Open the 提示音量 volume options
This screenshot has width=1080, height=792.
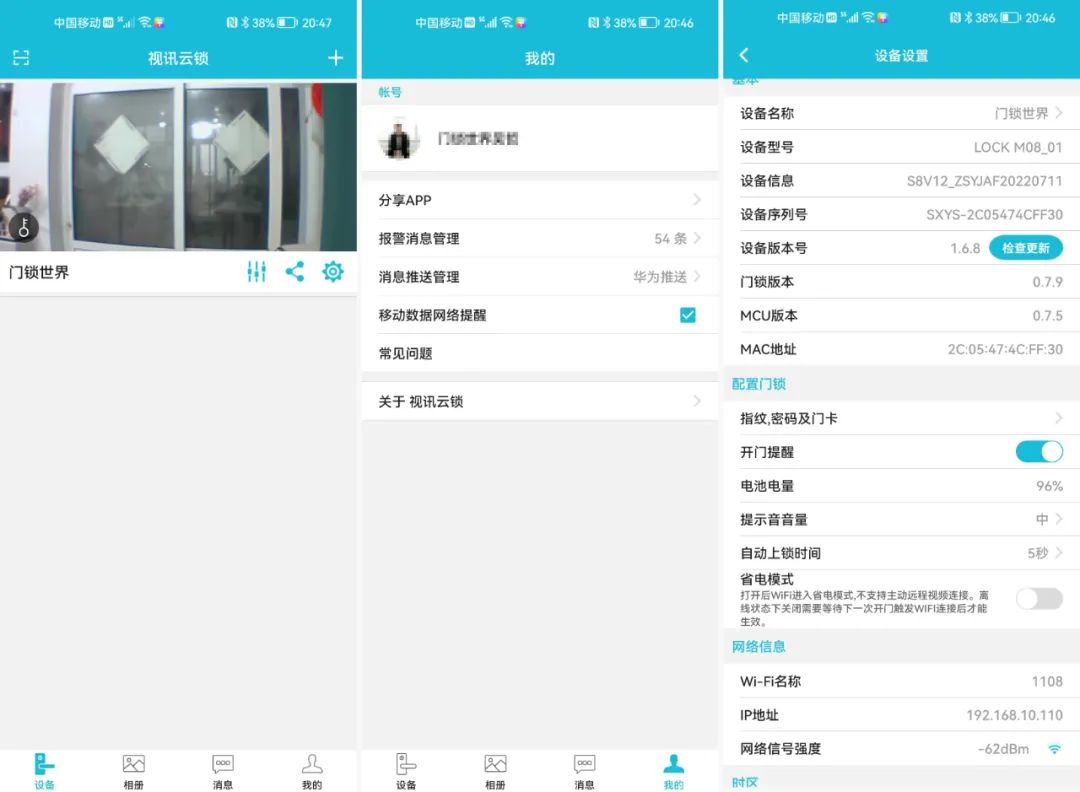900,519
